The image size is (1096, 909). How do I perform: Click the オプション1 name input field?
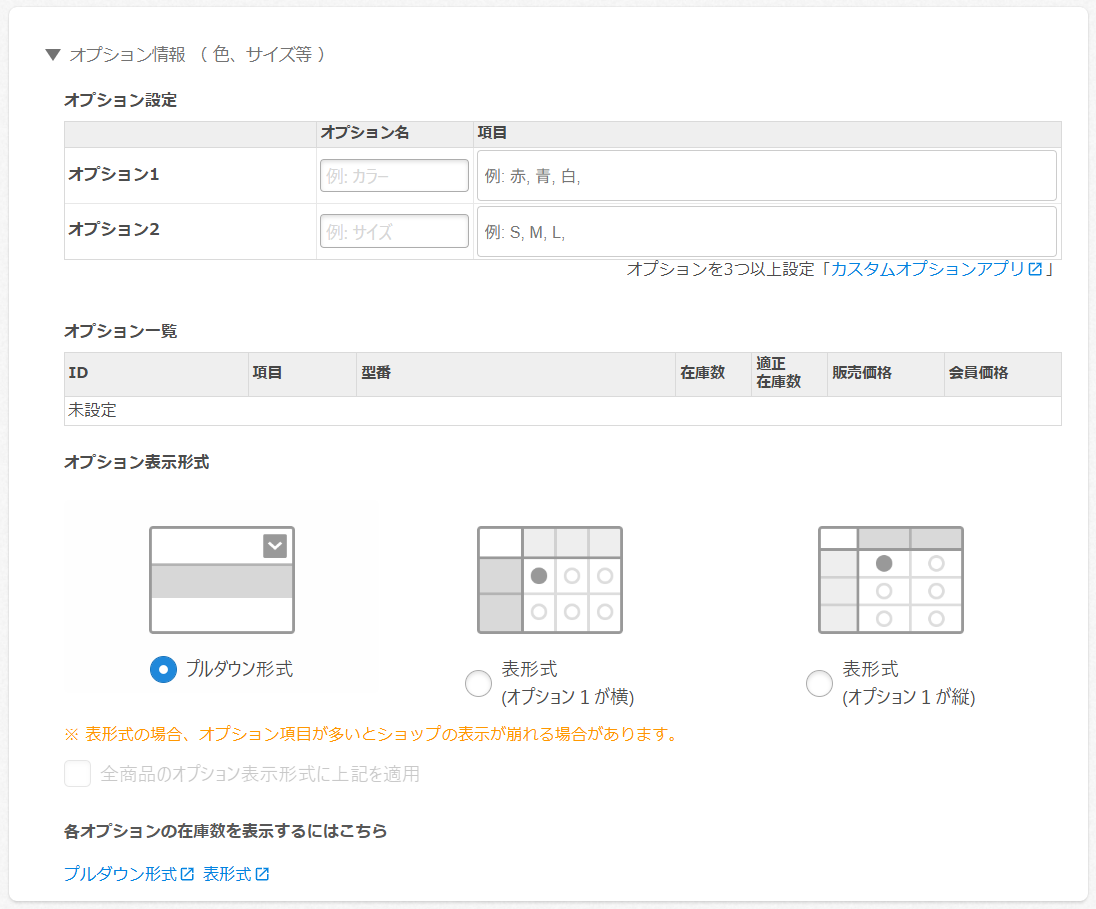pyautogui.click(x=394, y=176)
